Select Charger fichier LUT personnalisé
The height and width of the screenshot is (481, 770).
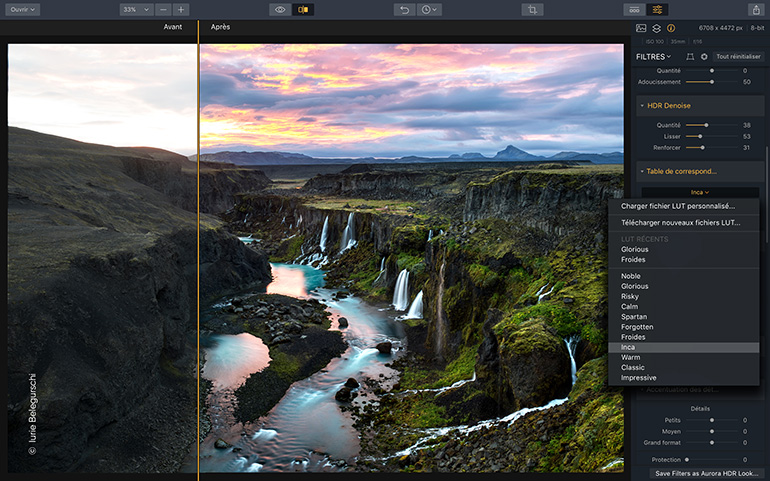pos(677,206)
